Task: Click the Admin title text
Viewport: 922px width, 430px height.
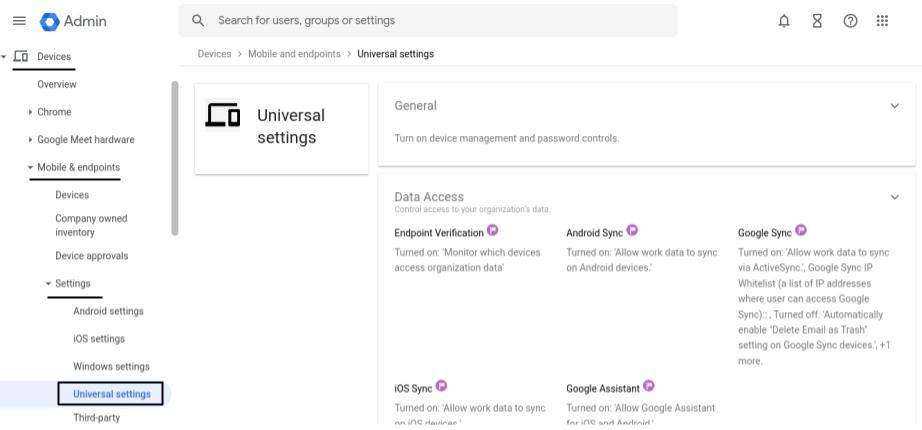Action: pos(85,21)
